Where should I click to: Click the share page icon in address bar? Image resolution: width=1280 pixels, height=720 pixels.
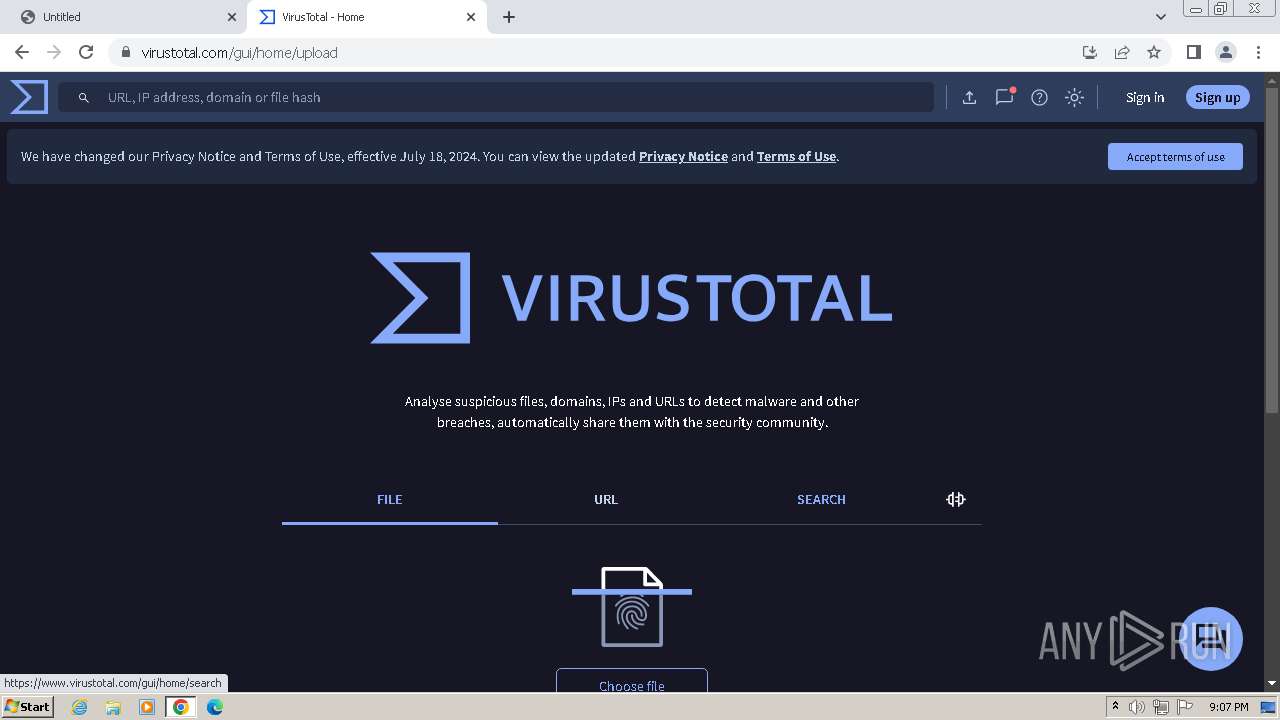pos(1122,52)
